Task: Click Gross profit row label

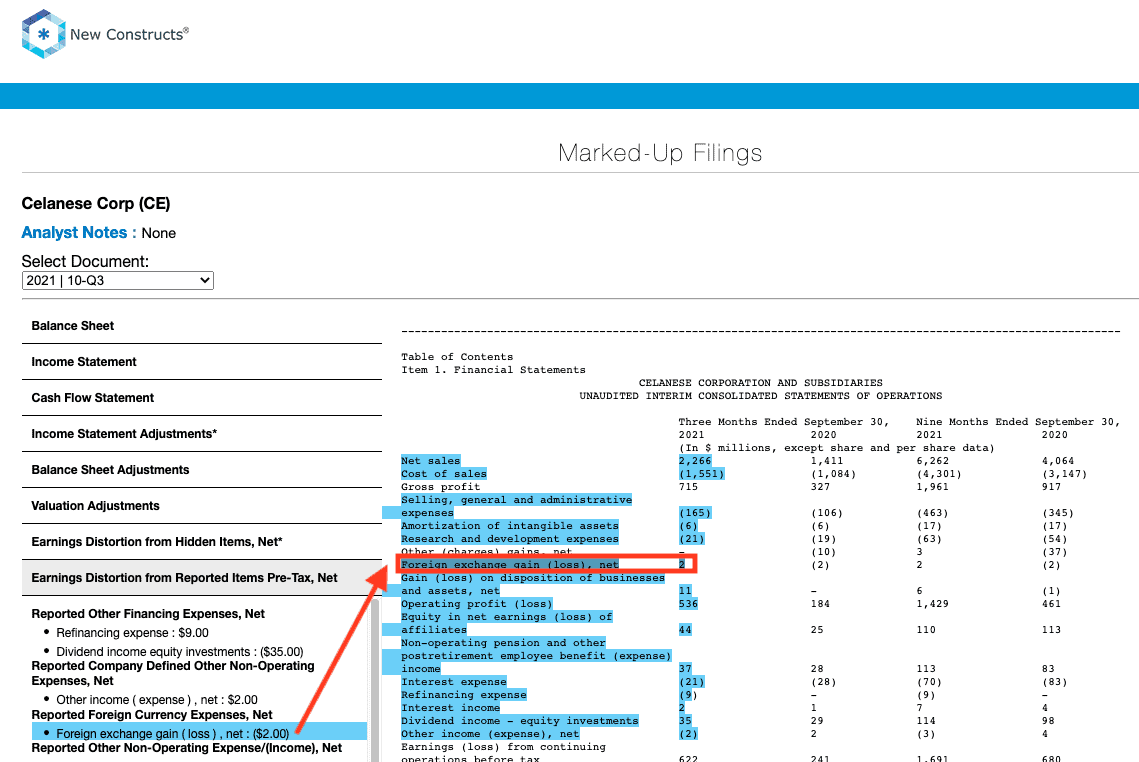Action: (440, 487)
